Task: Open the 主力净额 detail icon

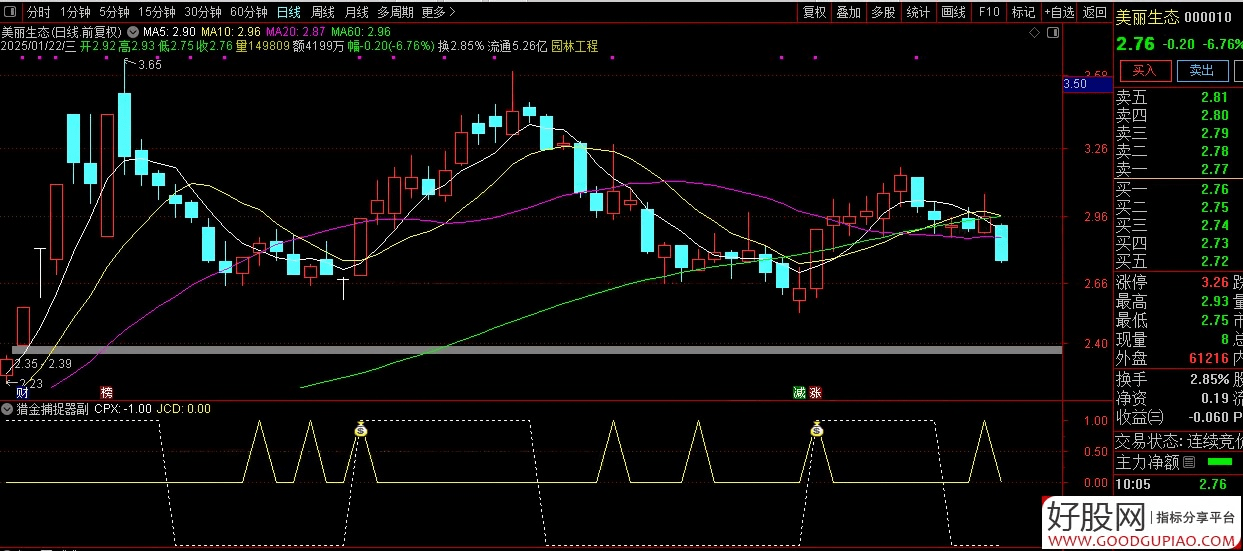Action: (x=1189, y=463)
